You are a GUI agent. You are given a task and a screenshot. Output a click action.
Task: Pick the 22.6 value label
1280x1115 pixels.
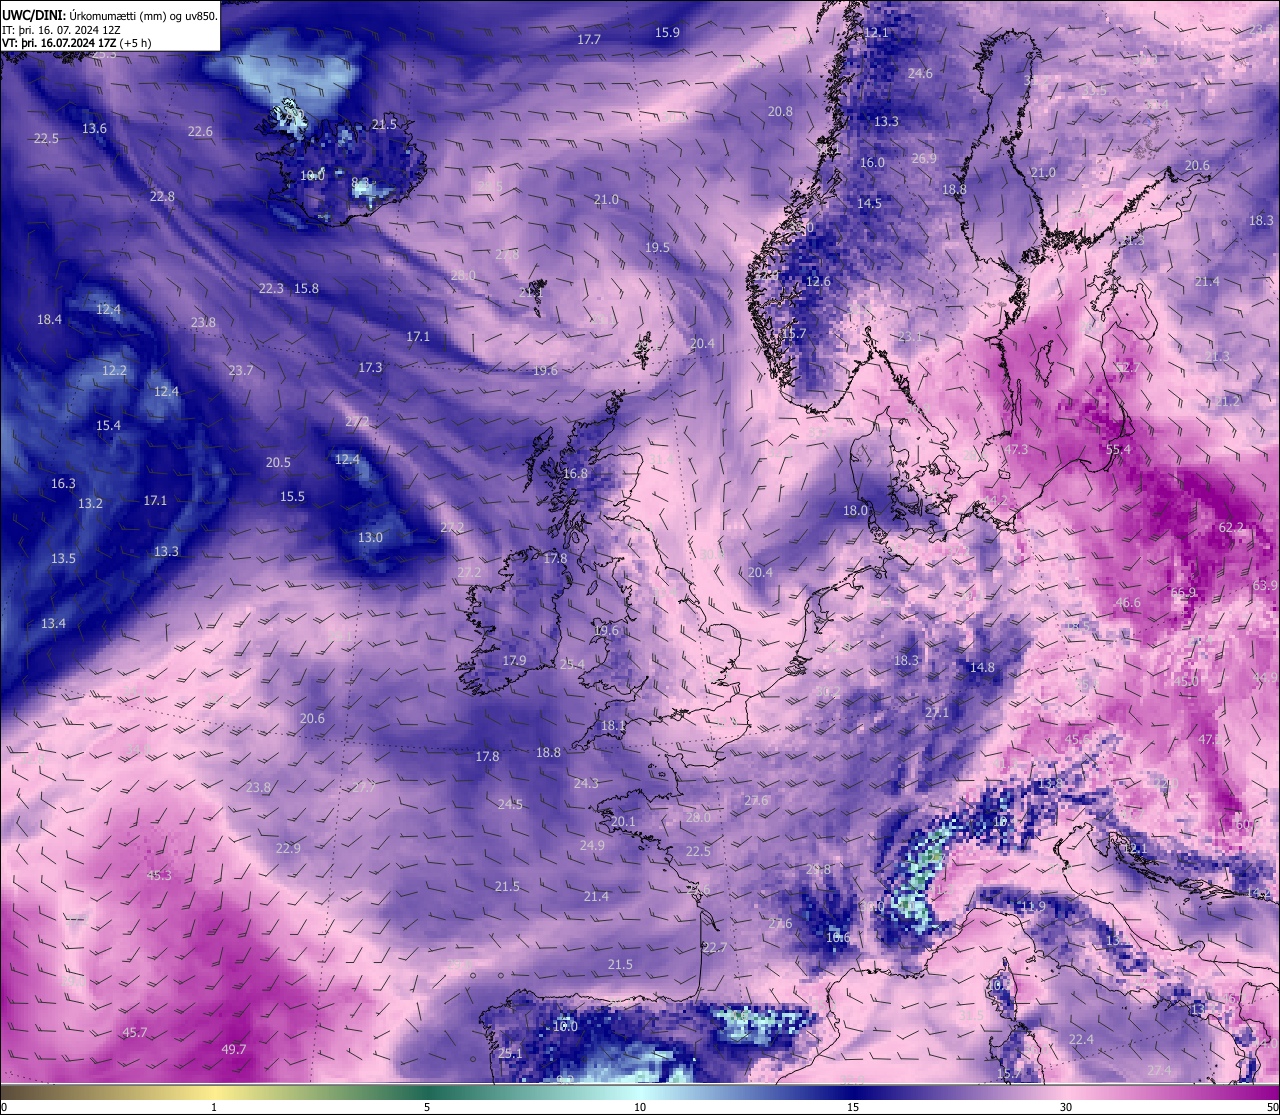(200, 132)
